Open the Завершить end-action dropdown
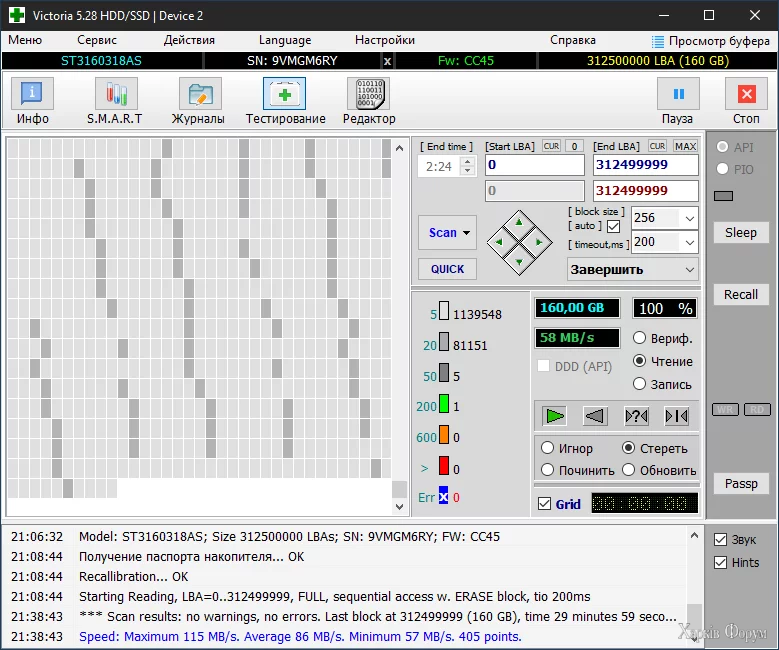The height and width of the screenshot is (650, 779). (x=688, y=269)
